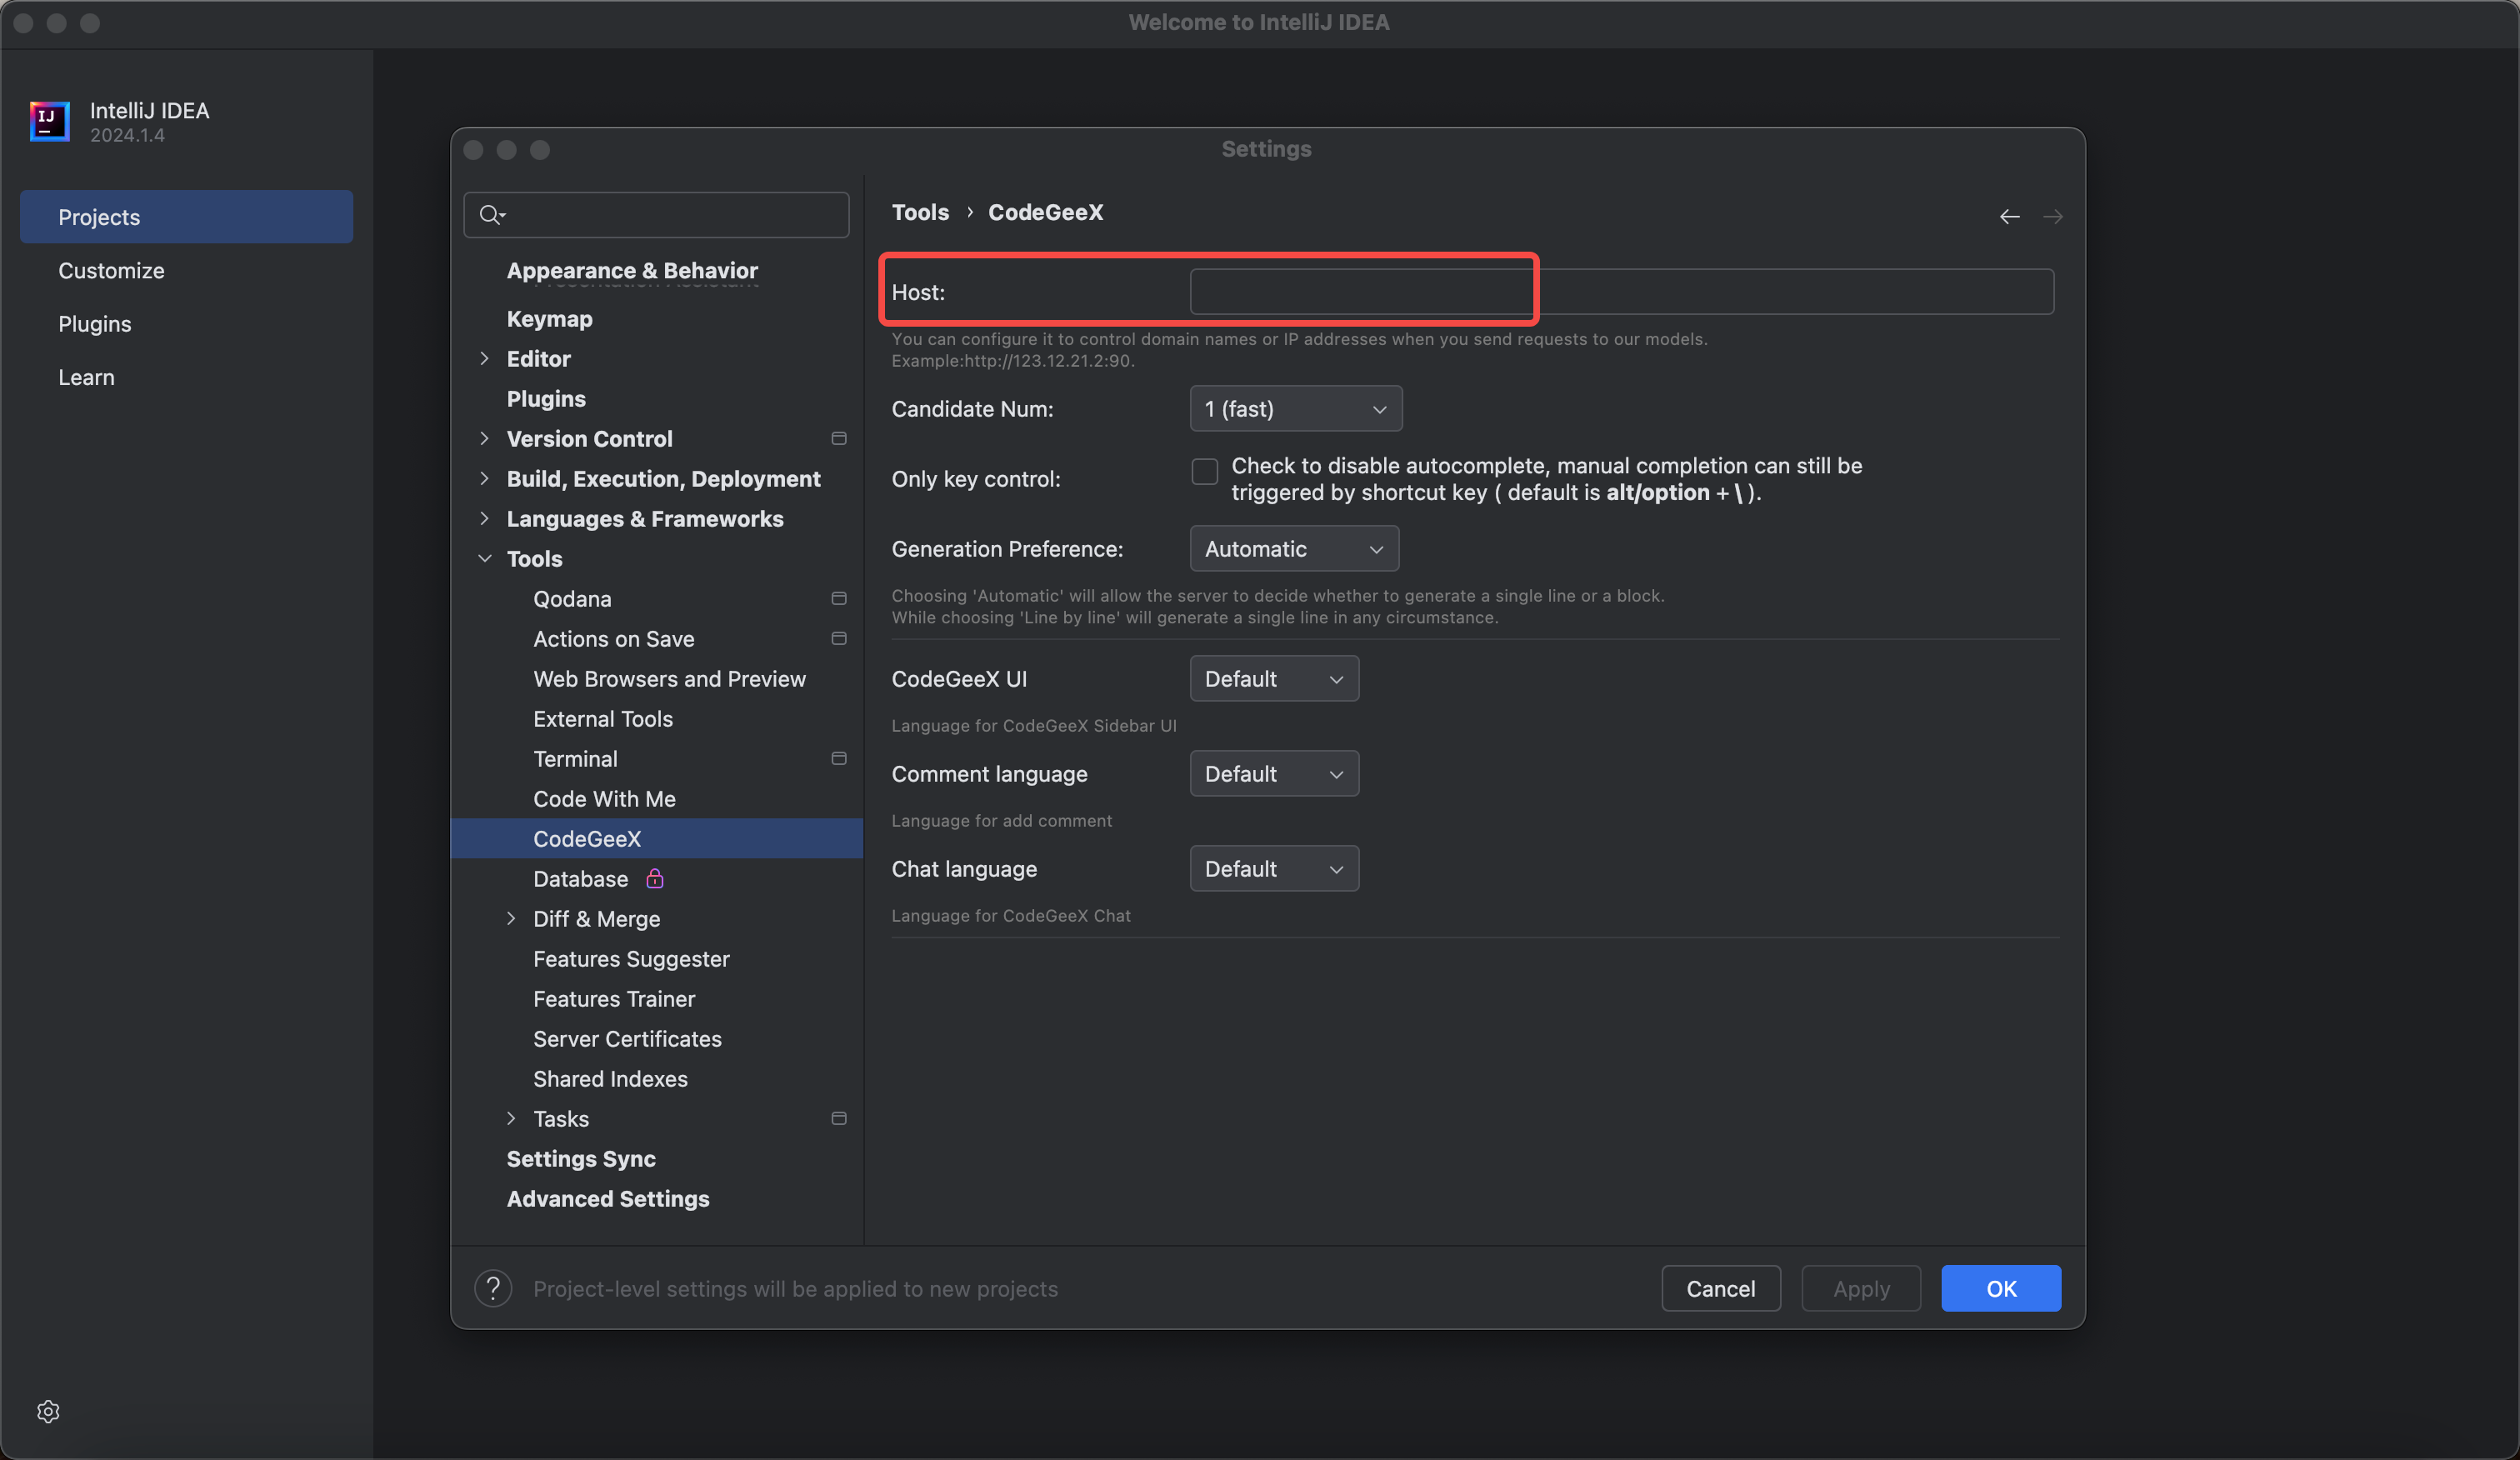Select Terminal under Tools
Image resolution: width=2520 pixels, height=1460 pixels.
pos(575,758)
